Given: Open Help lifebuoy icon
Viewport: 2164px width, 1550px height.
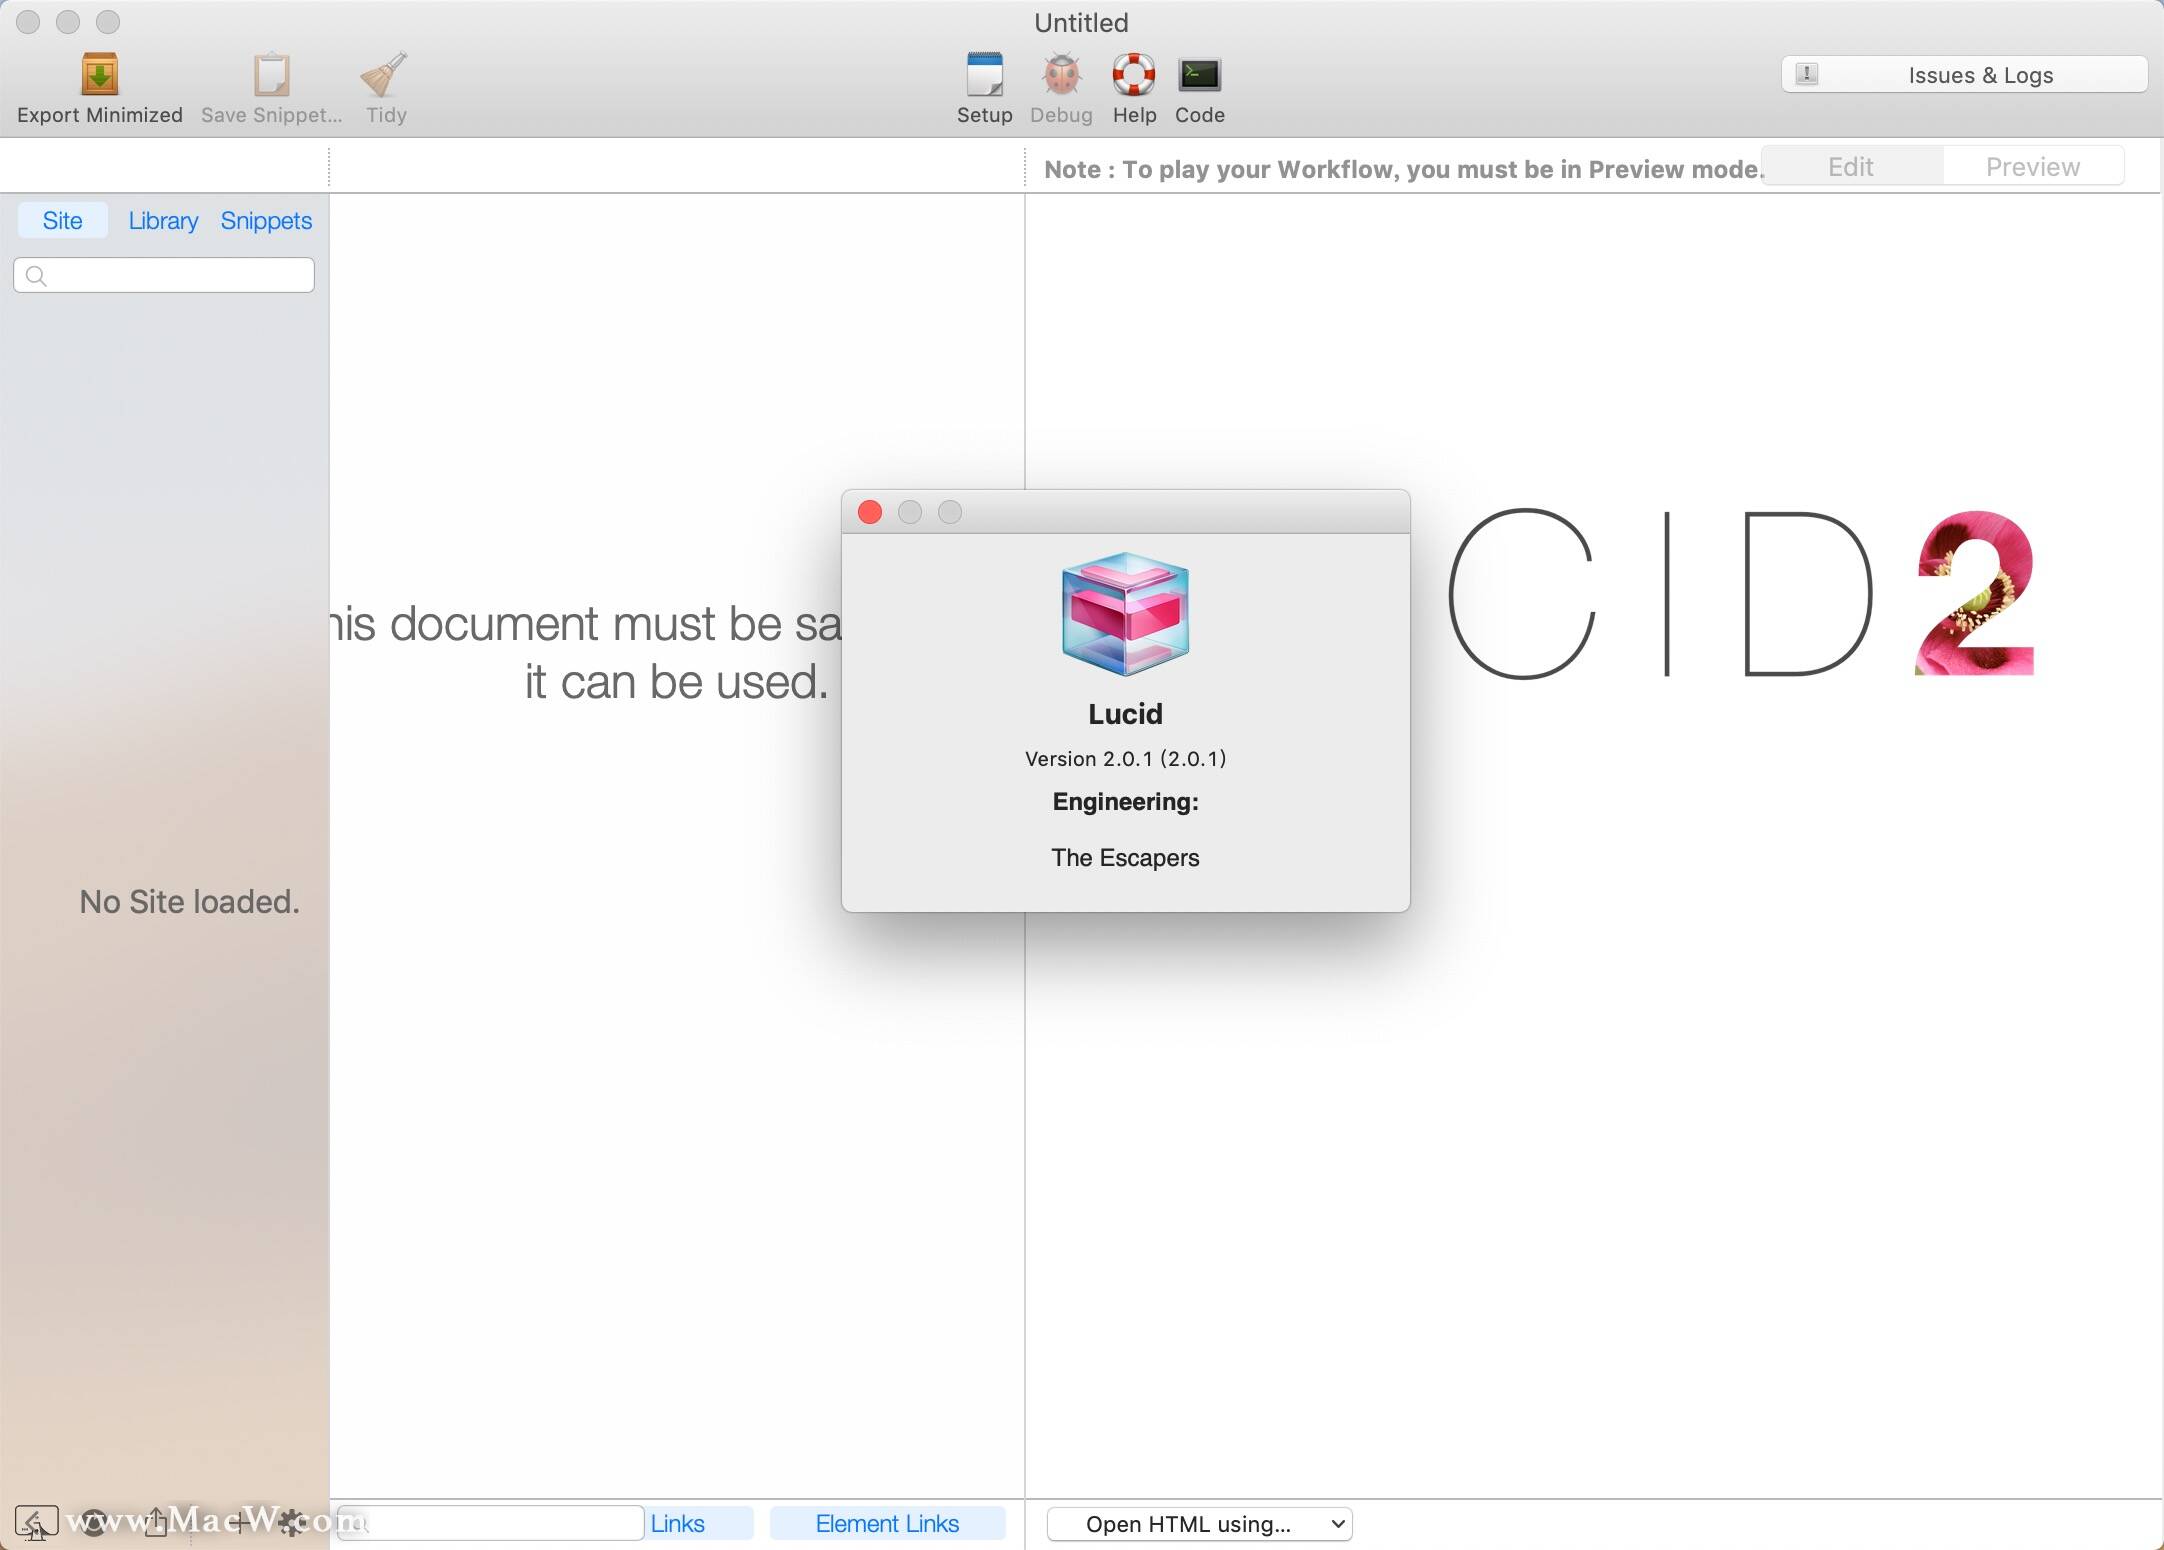Looking at the screenshot, I should 1134,75.
